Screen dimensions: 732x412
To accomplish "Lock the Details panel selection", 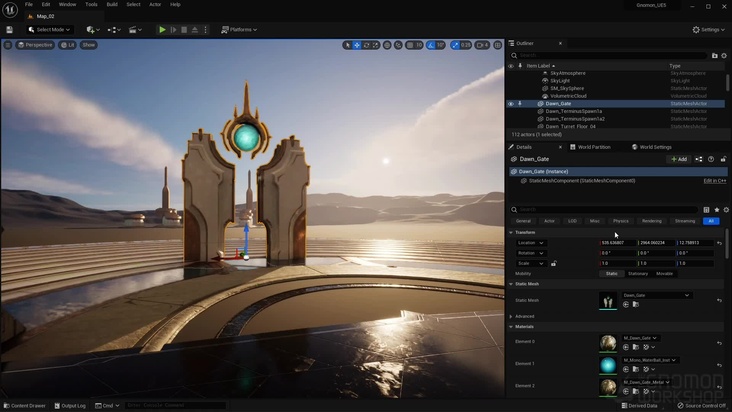I will (x=723, y=159).
